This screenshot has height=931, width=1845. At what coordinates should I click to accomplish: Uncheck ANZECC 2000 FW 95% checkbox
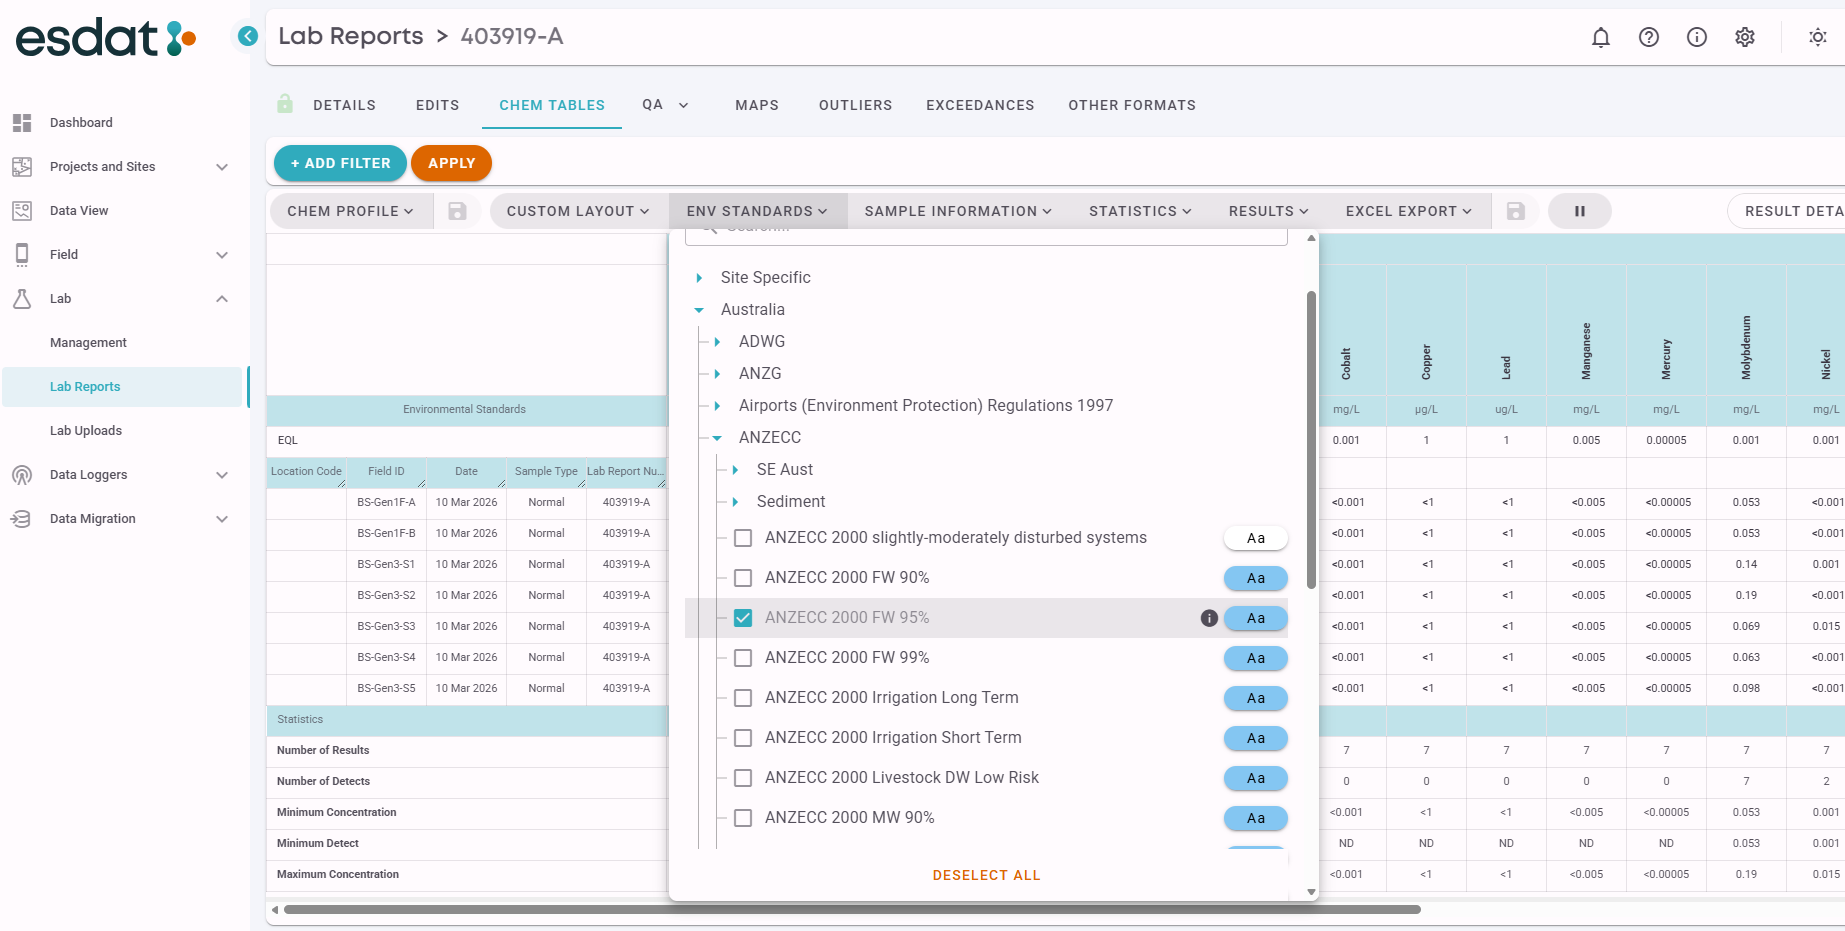(743, 618)
